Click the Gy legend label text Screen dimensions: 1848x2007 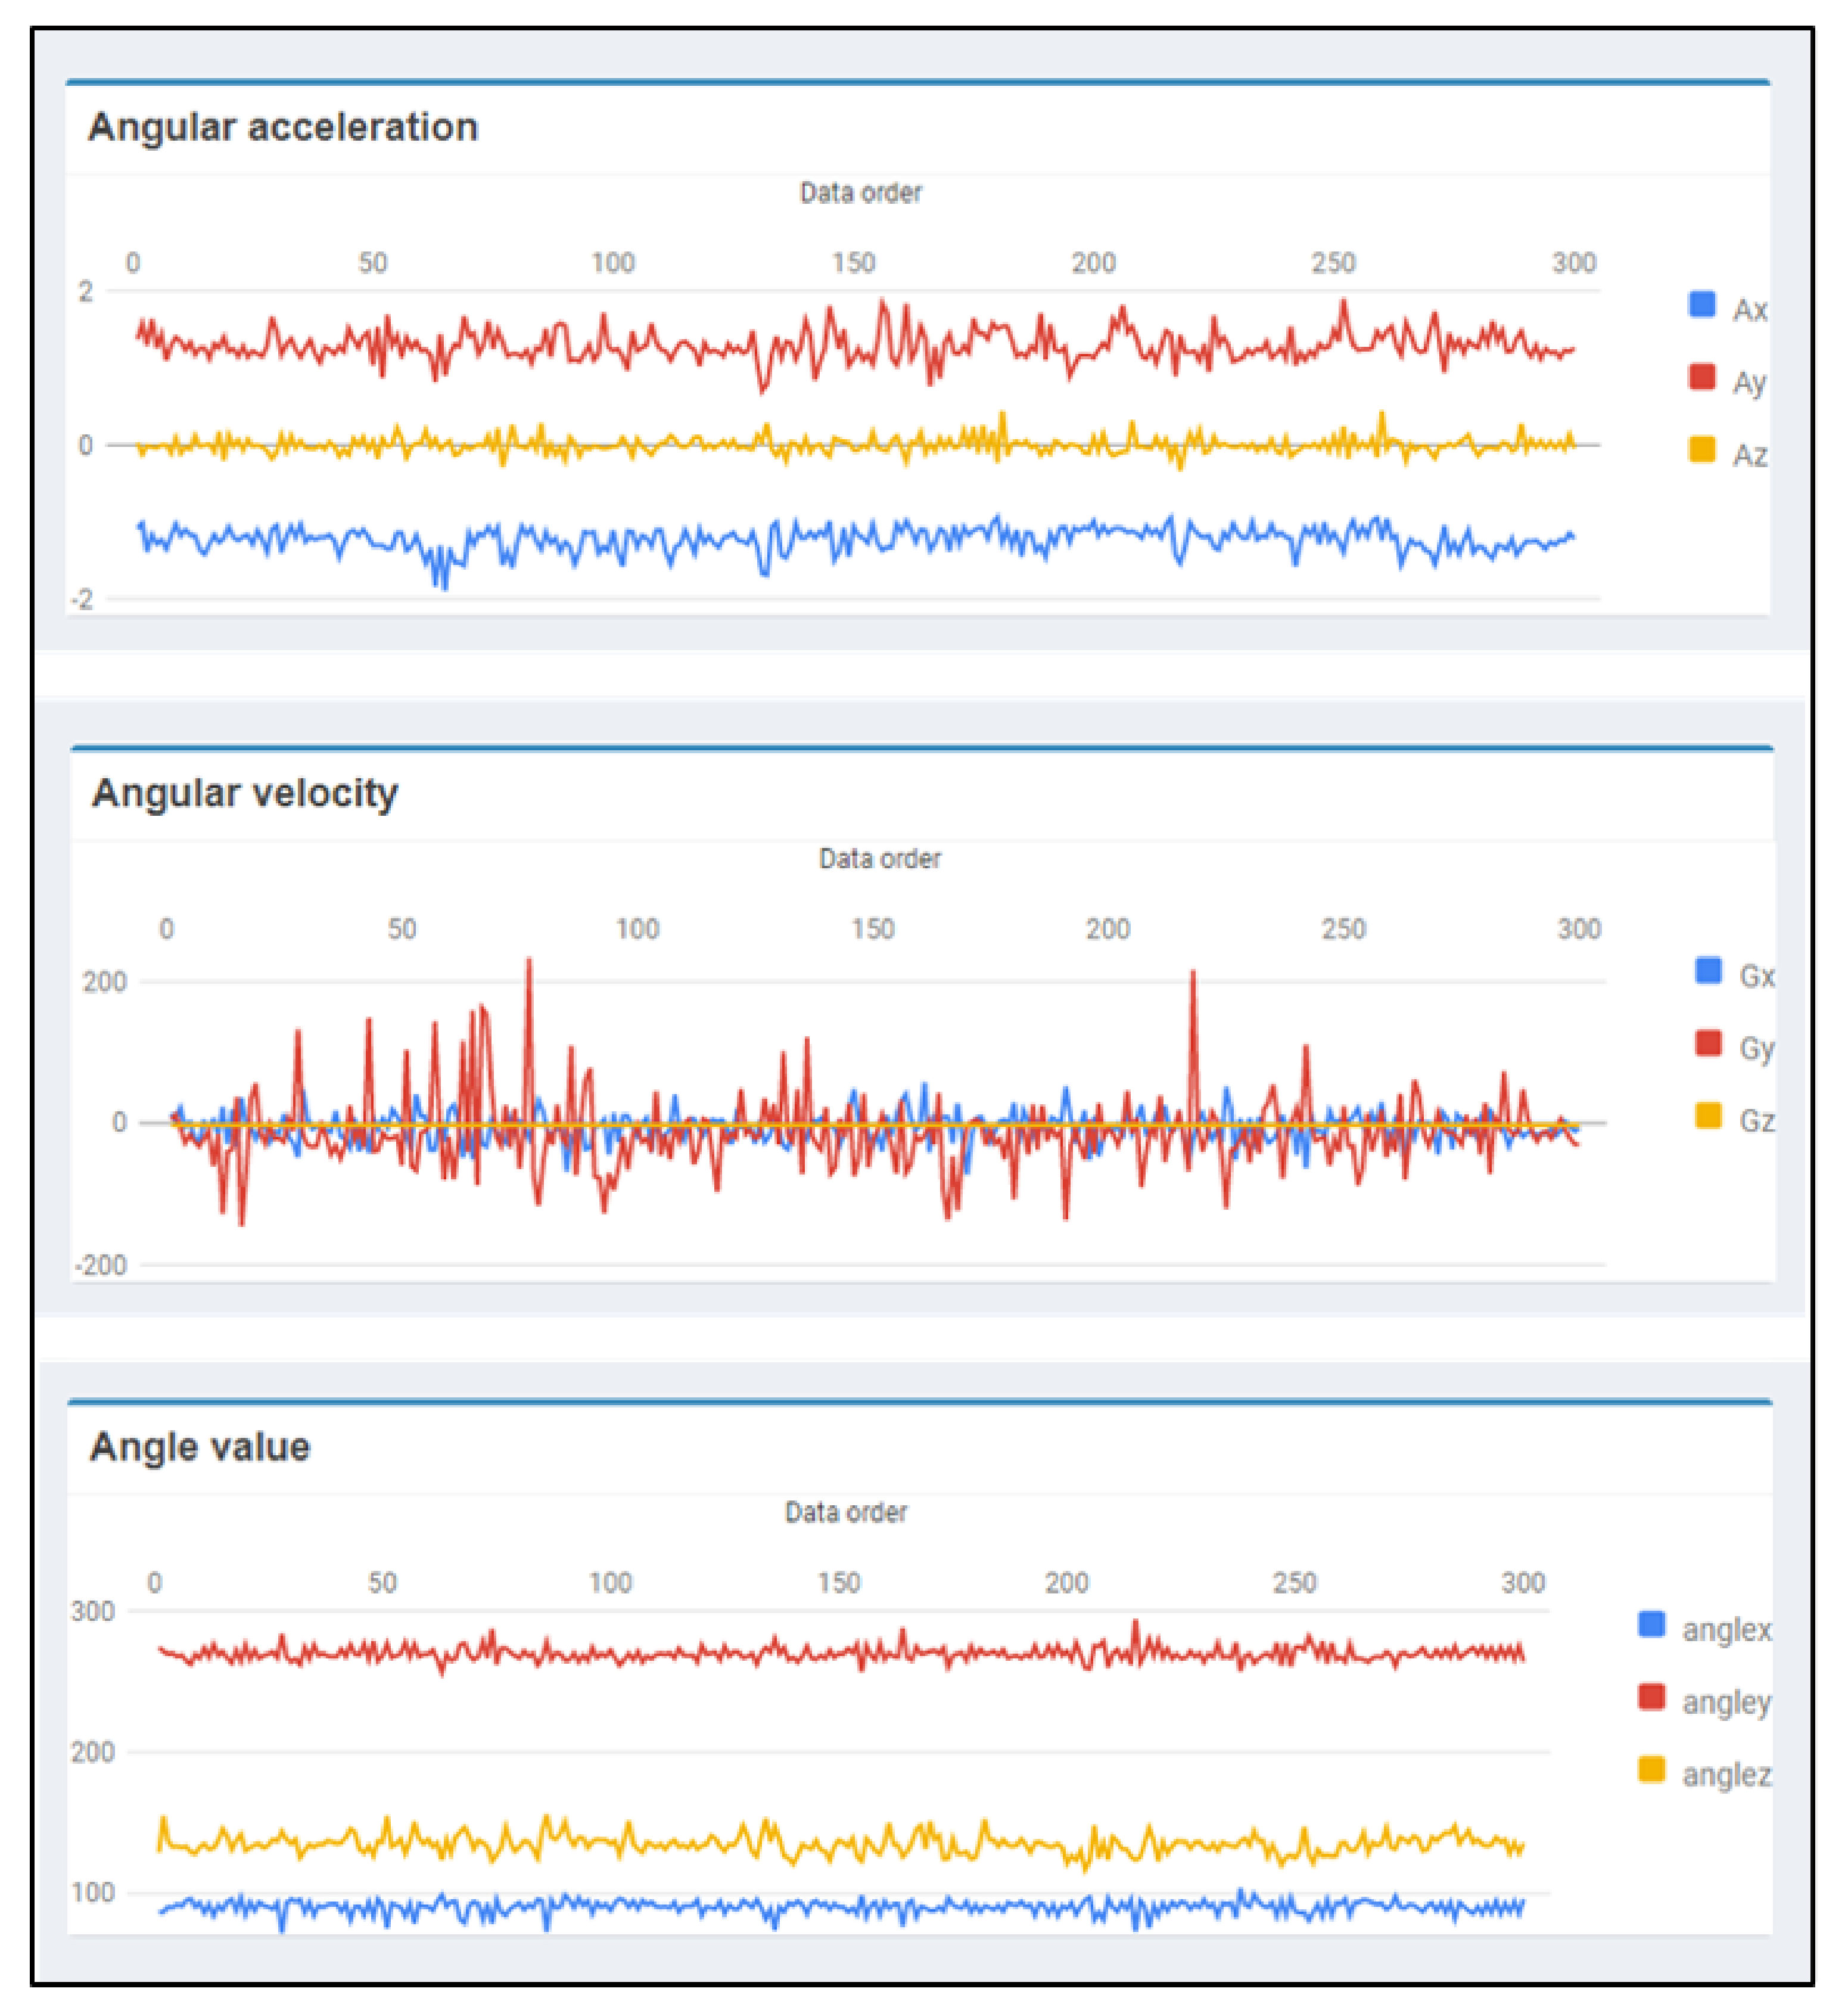click(1756, 1048)
